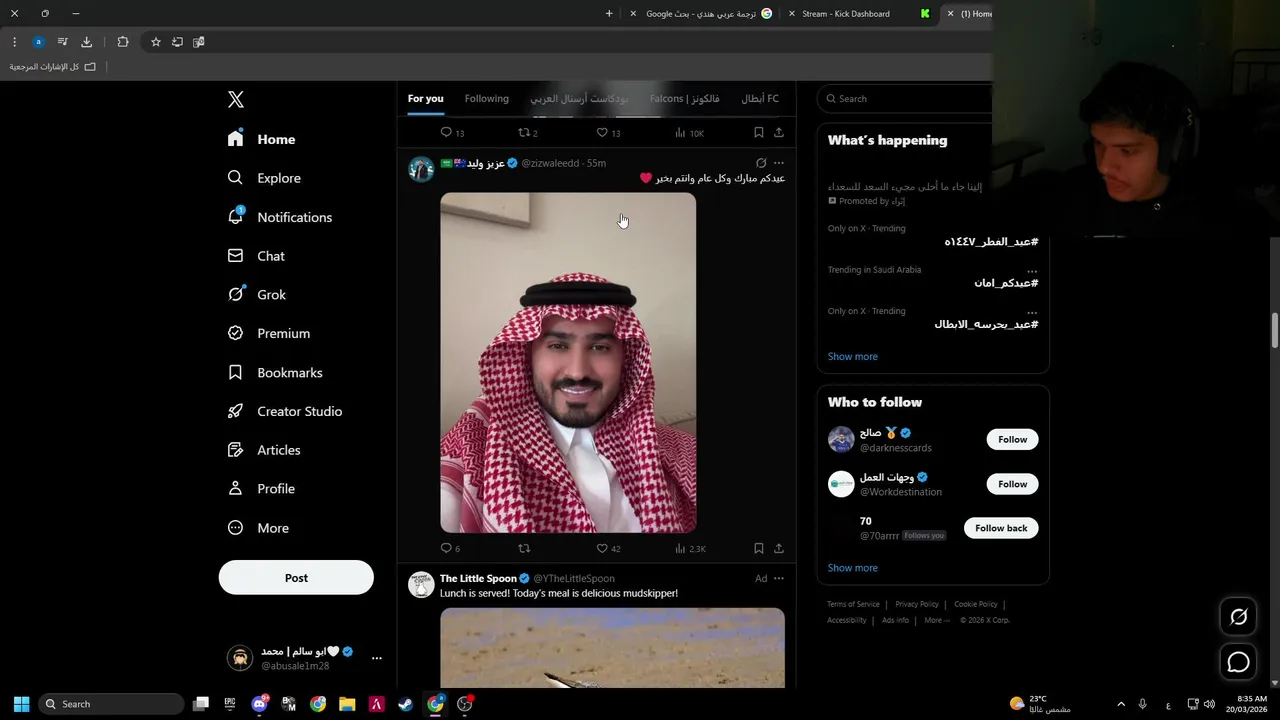Open Profile from the sidebar

coord(261,489)
